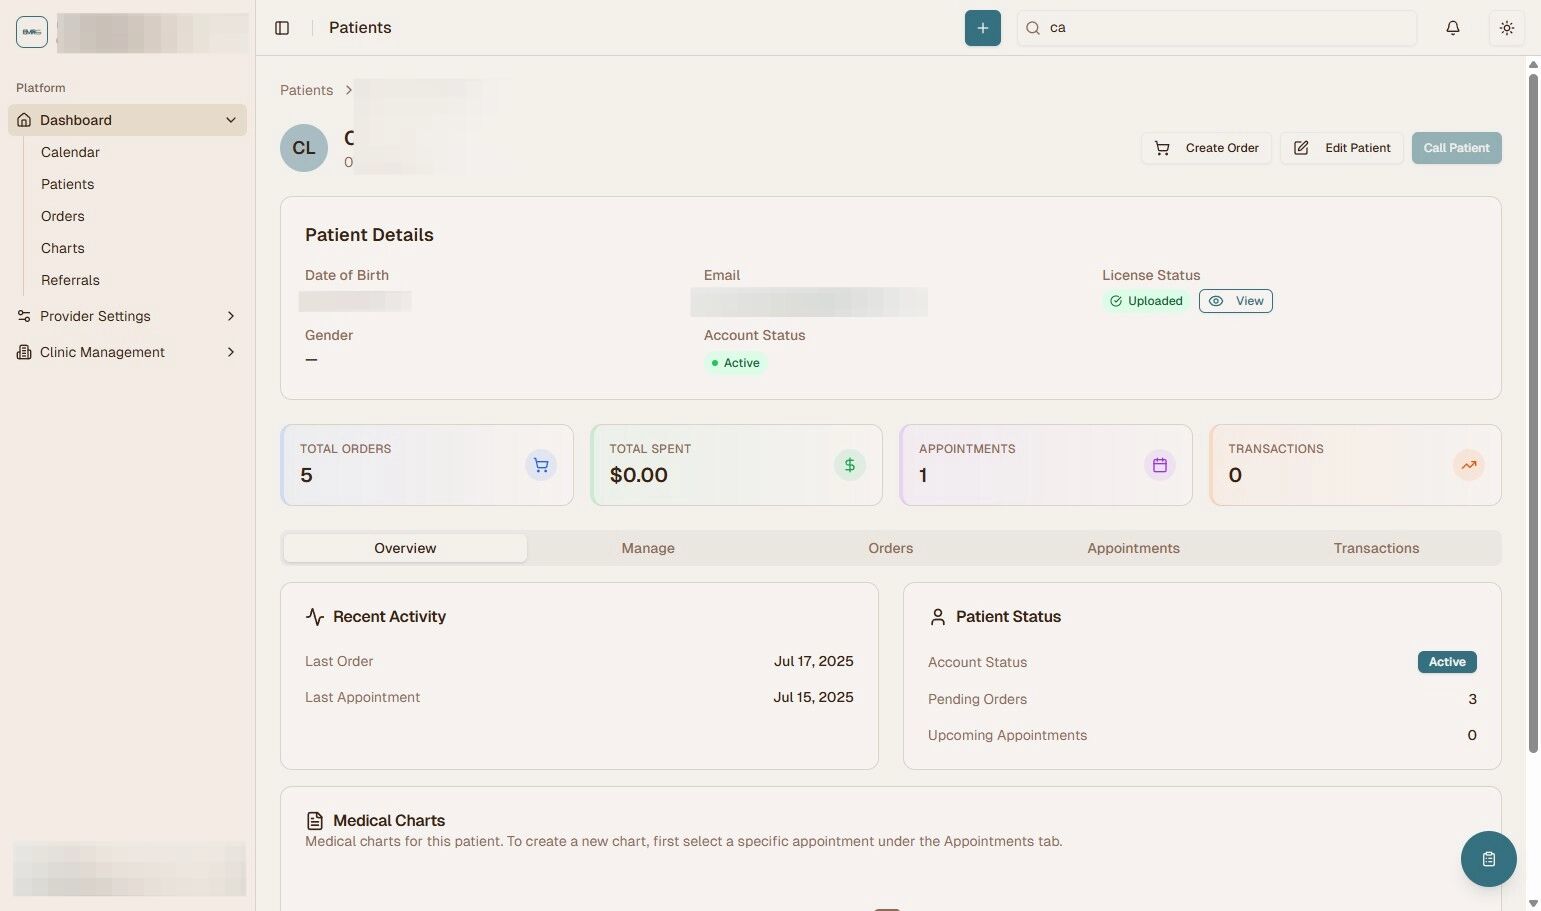Image resolution: width=1541 pixels, height=911 pixels.
Task: Click the Edit Patient button
Action: point(1341,148)
